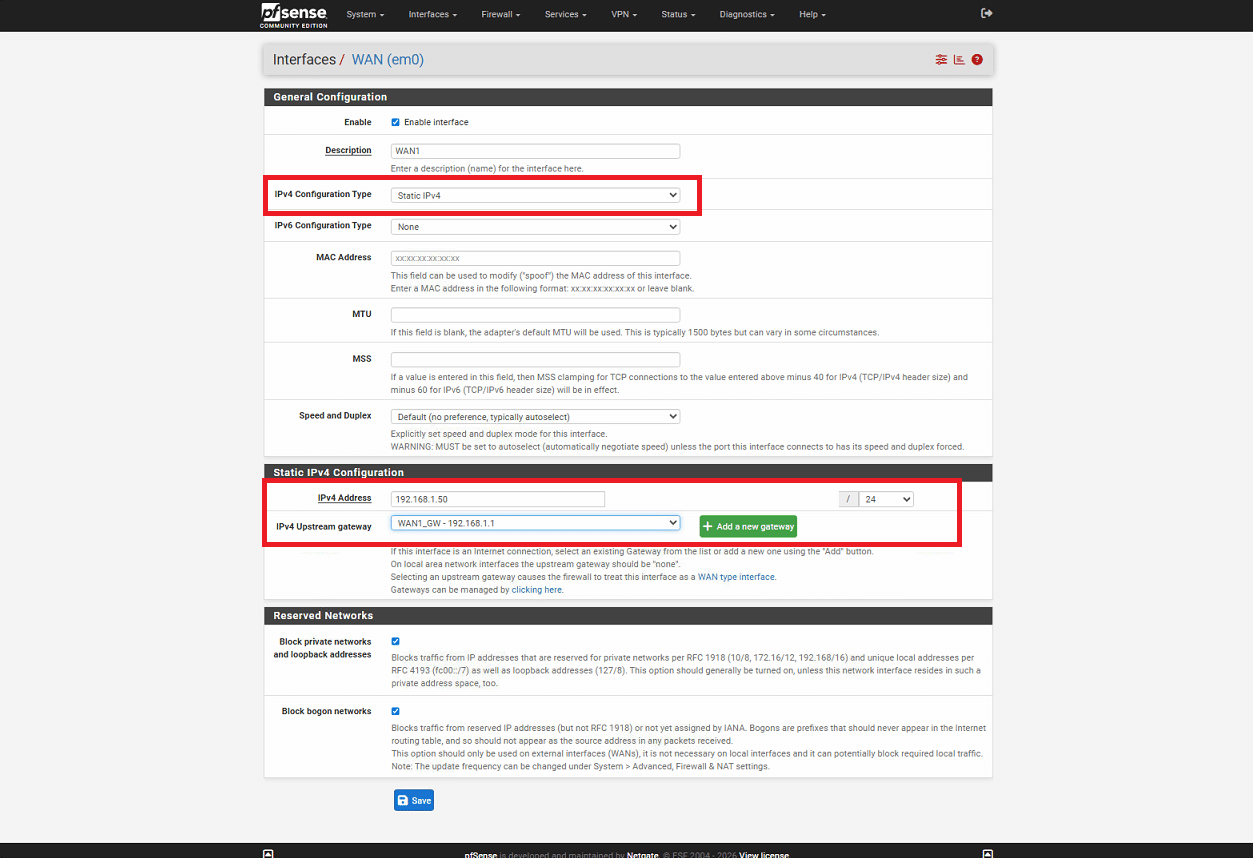Open the Related status graph icon
The width and height of the screenshot is (1253, 861).
pos(959,60)
